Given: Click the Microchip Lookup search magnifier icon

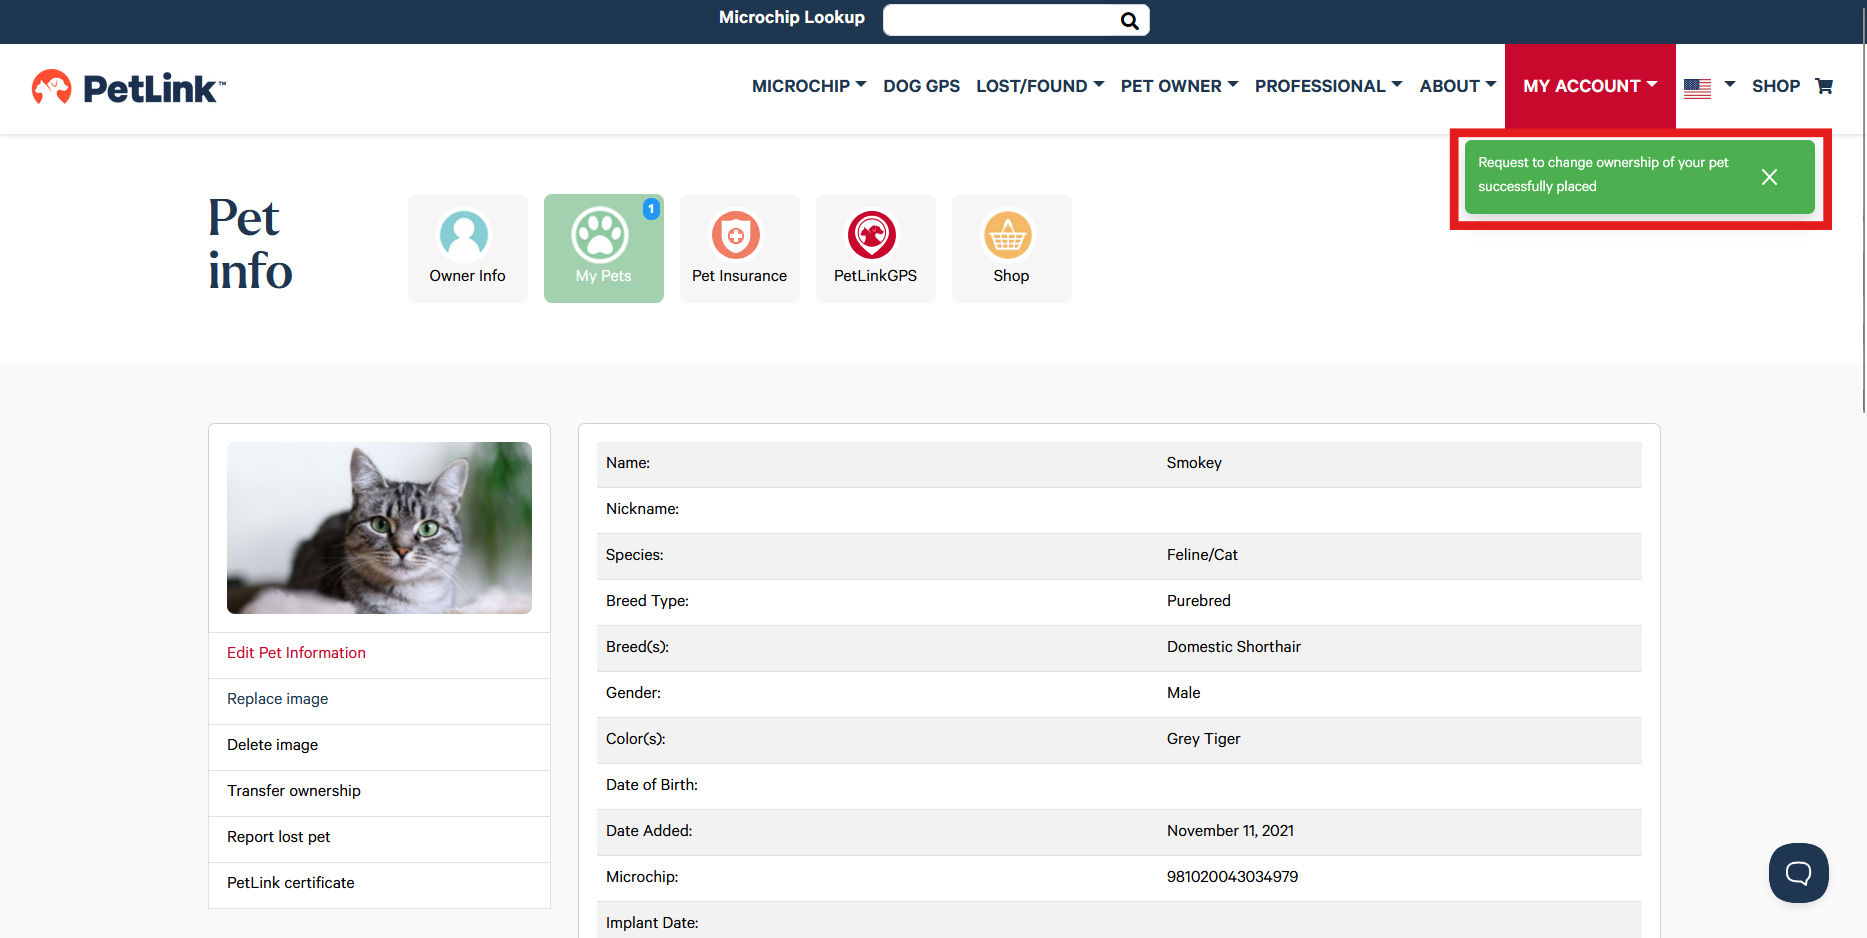Looking at the screenshot, I should [x=1129, y=20].
